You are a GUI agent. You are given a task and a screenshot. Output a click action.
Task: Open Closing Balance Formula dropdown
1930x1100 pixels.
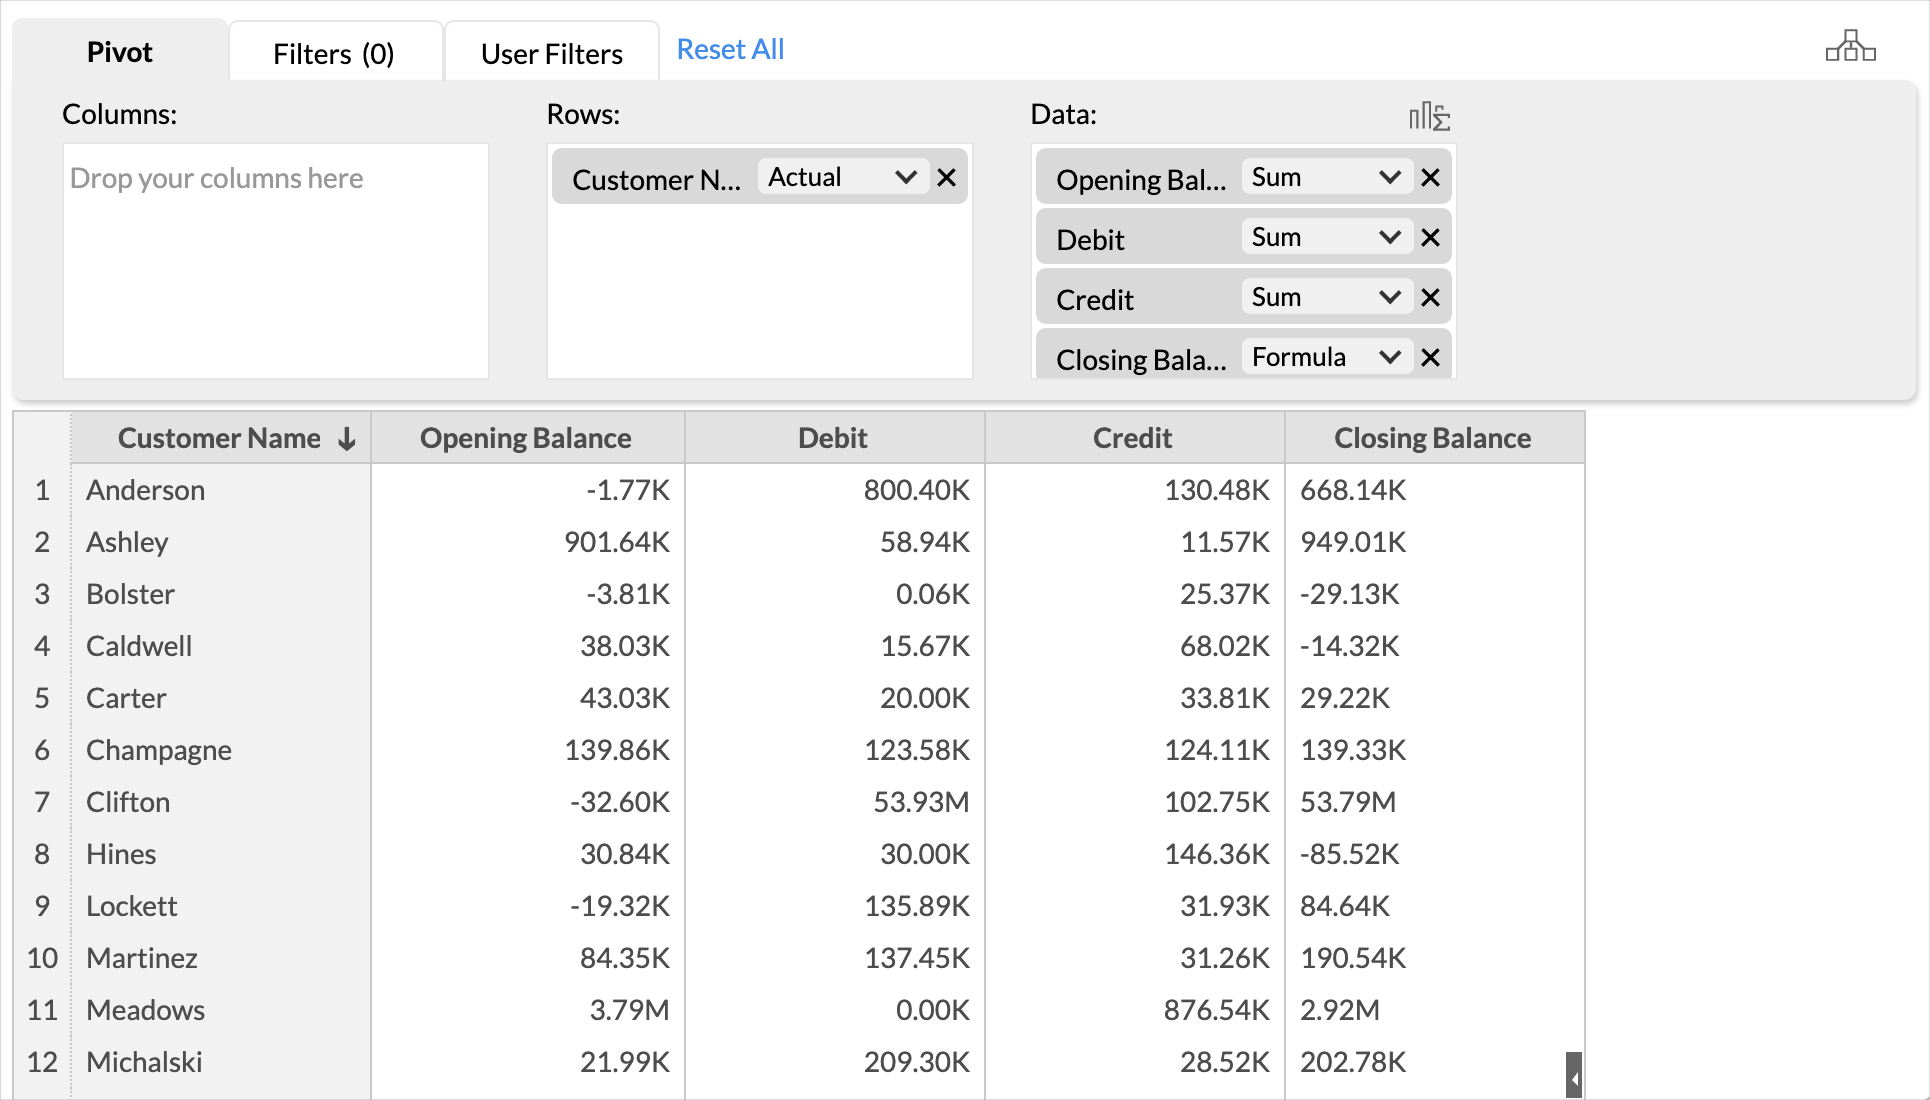pyautogui.click(x=1326, y=358)
